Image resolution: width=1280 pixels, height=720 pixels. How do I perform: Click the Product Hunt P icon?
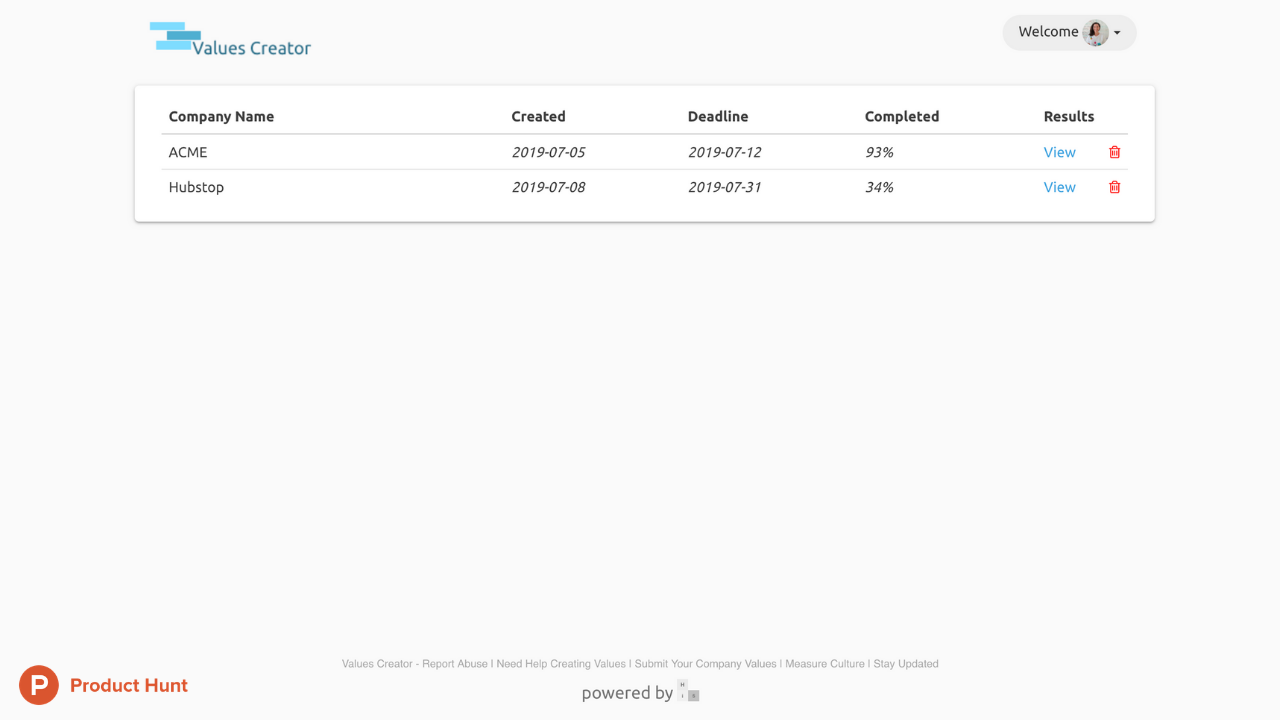coord(38,685)
